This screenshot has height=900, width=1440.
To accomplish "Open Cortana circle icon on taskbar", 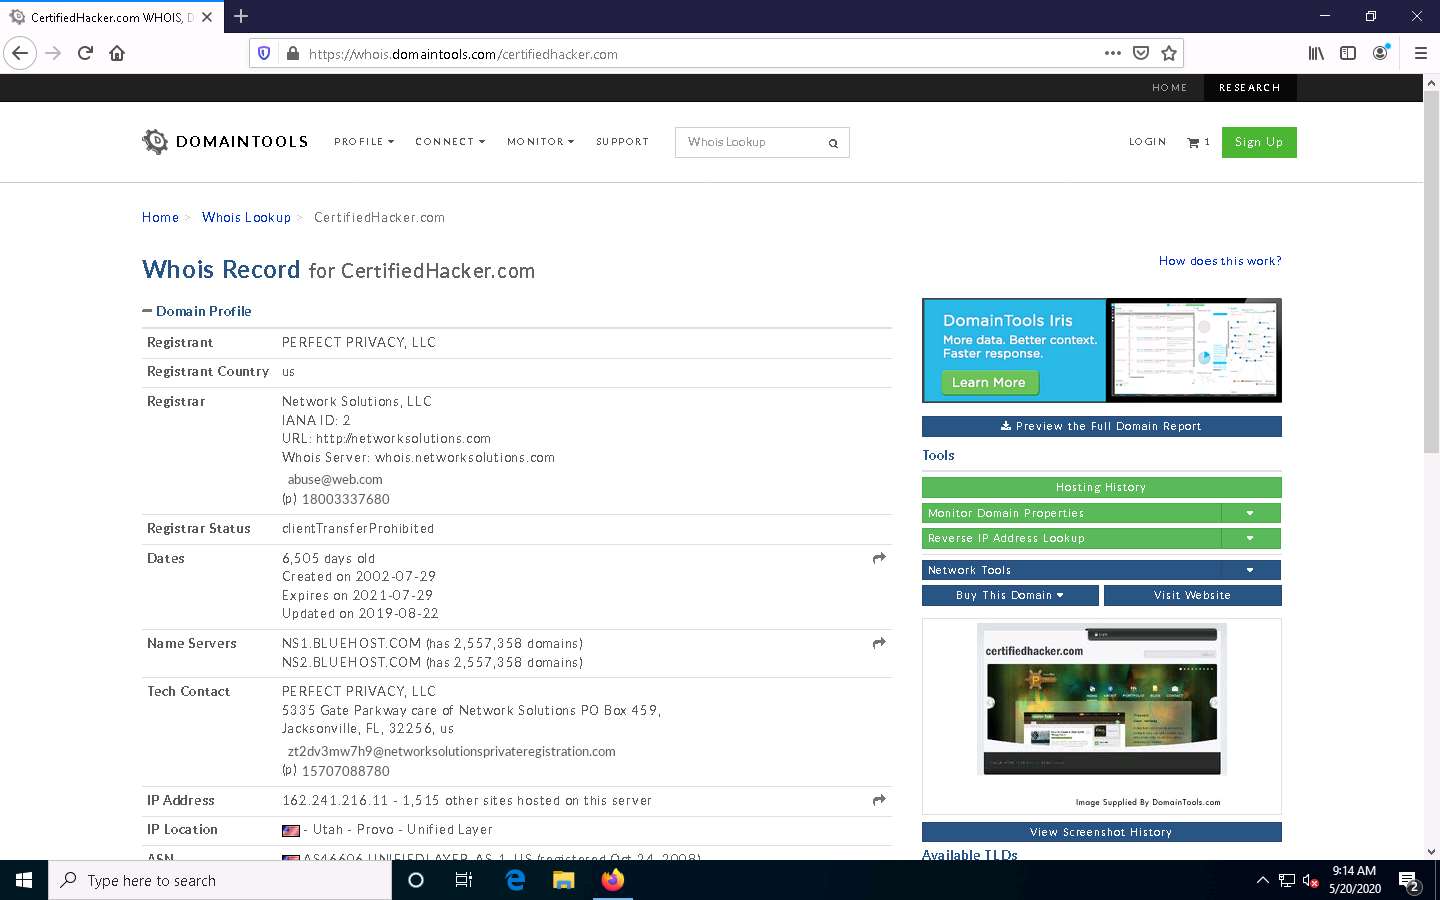I will tap(416, 880).
